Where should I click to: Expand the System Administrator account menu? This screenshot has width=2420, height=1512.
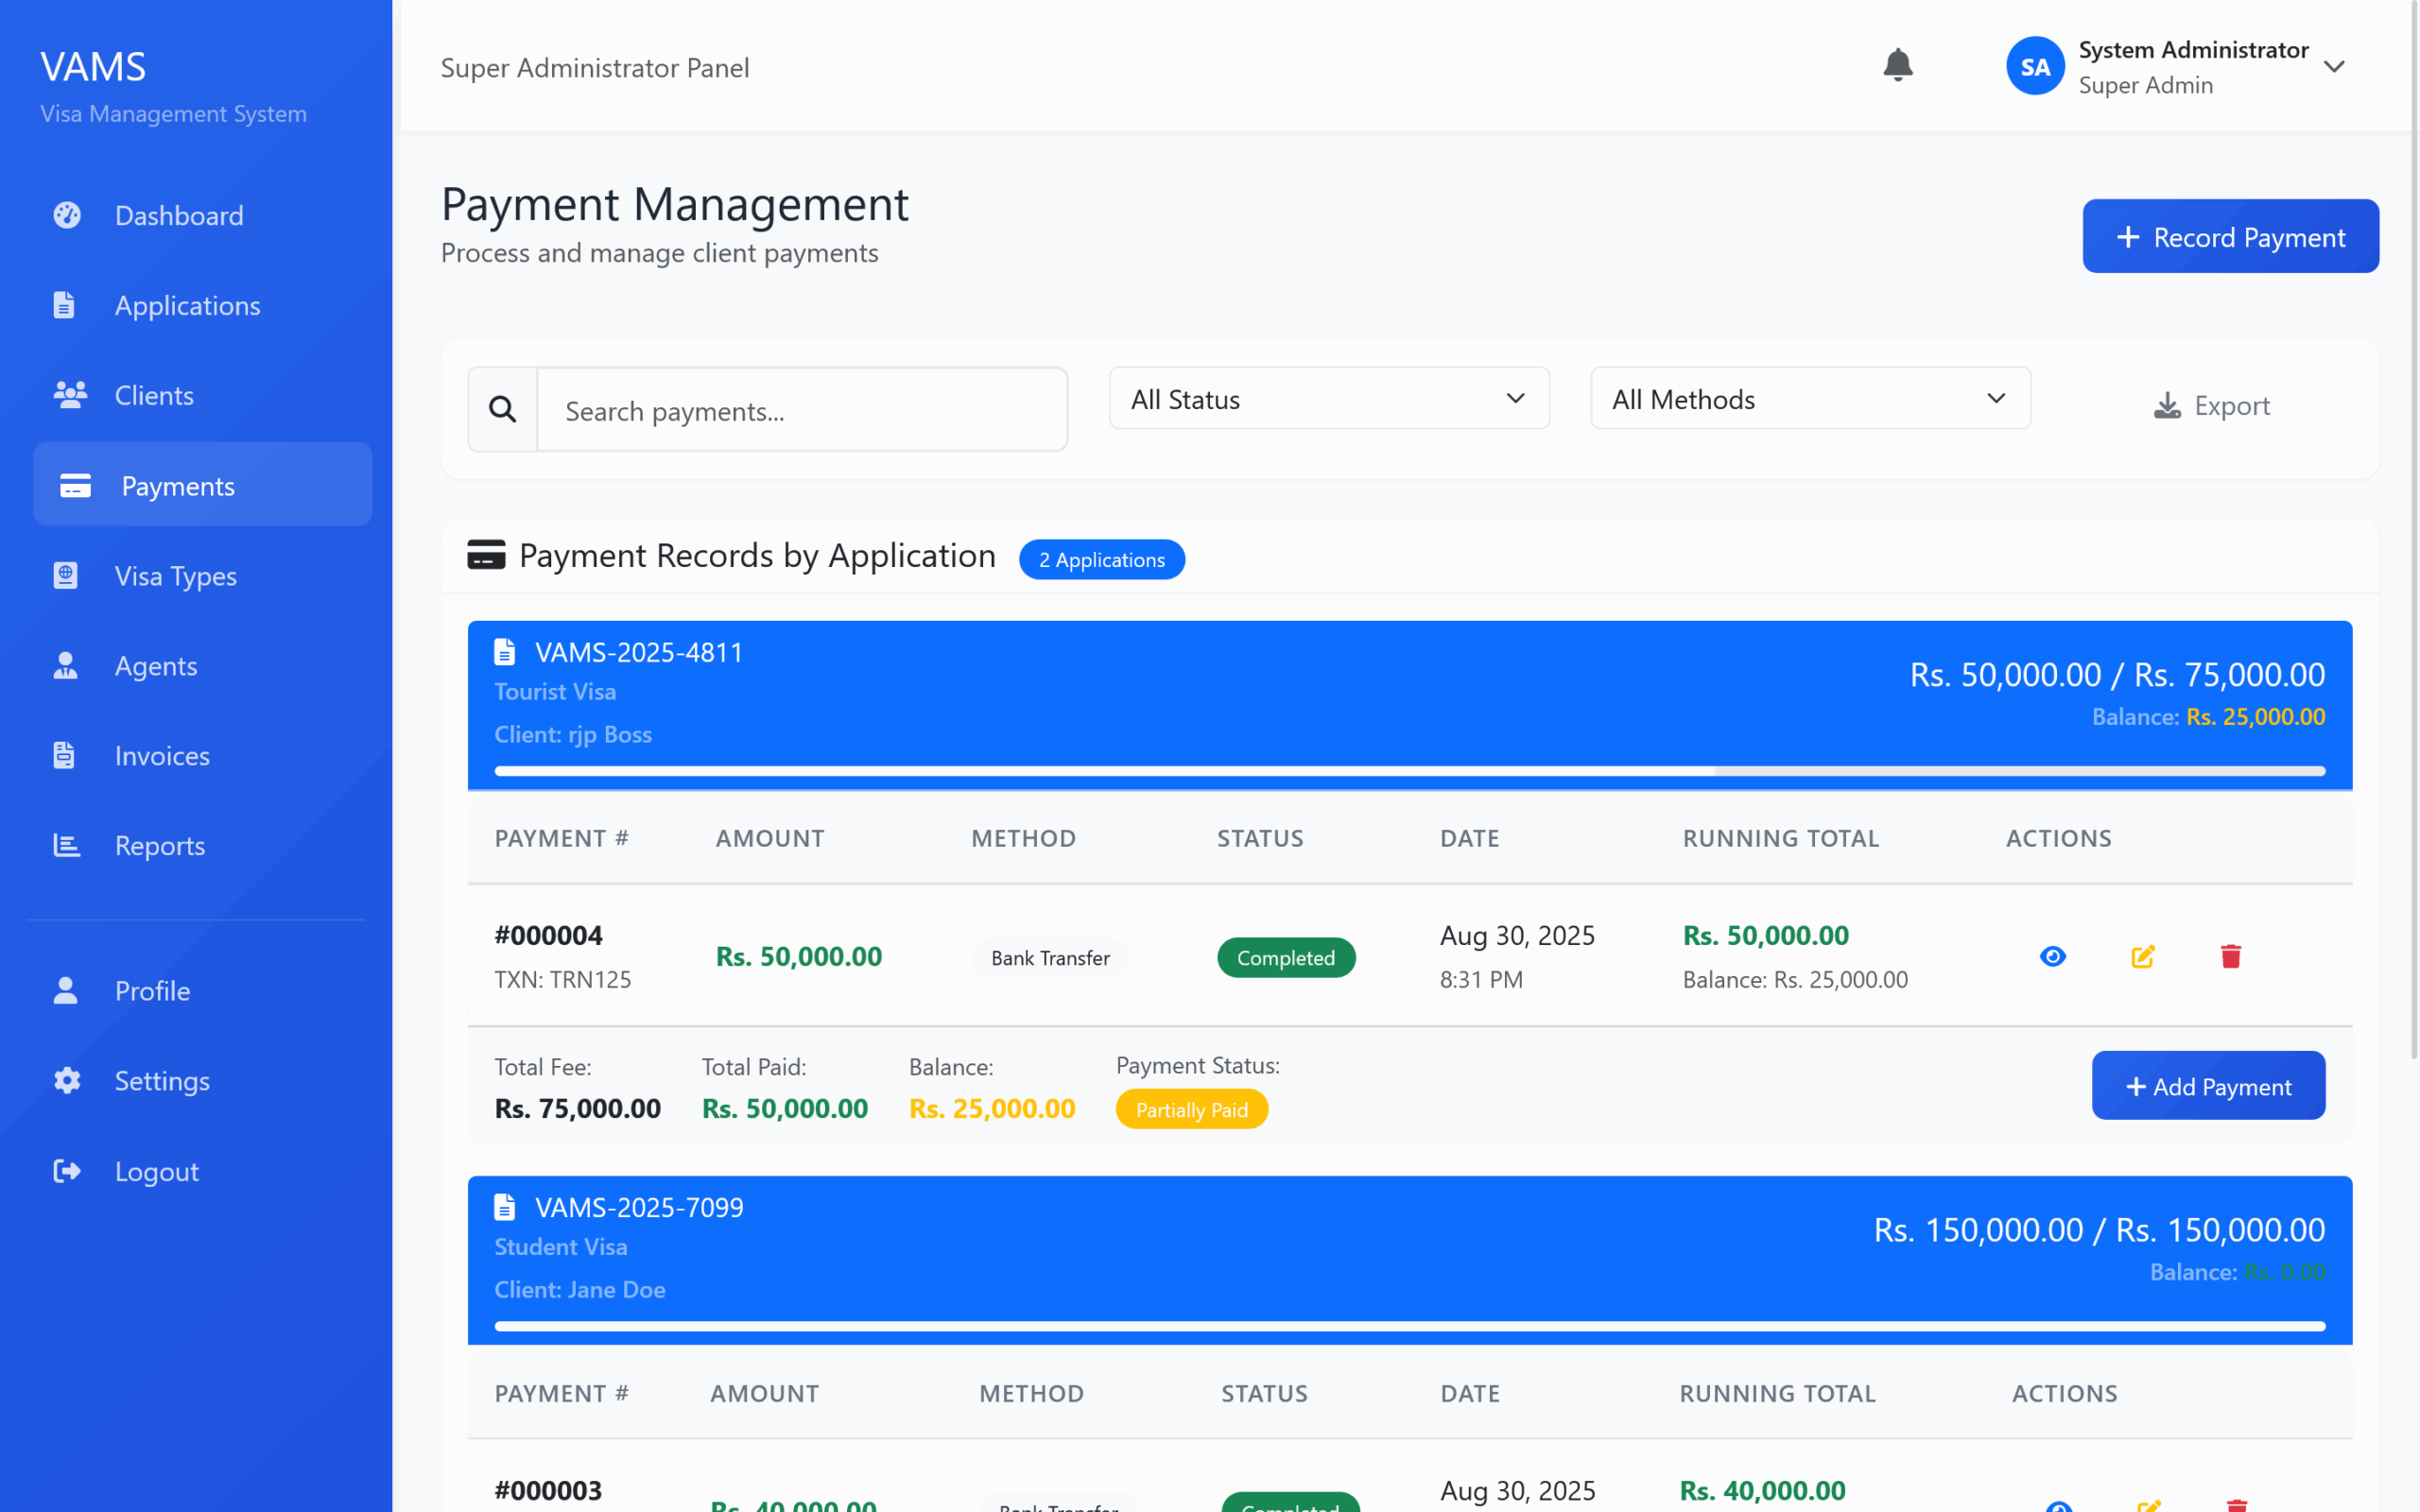point(2334,67)
